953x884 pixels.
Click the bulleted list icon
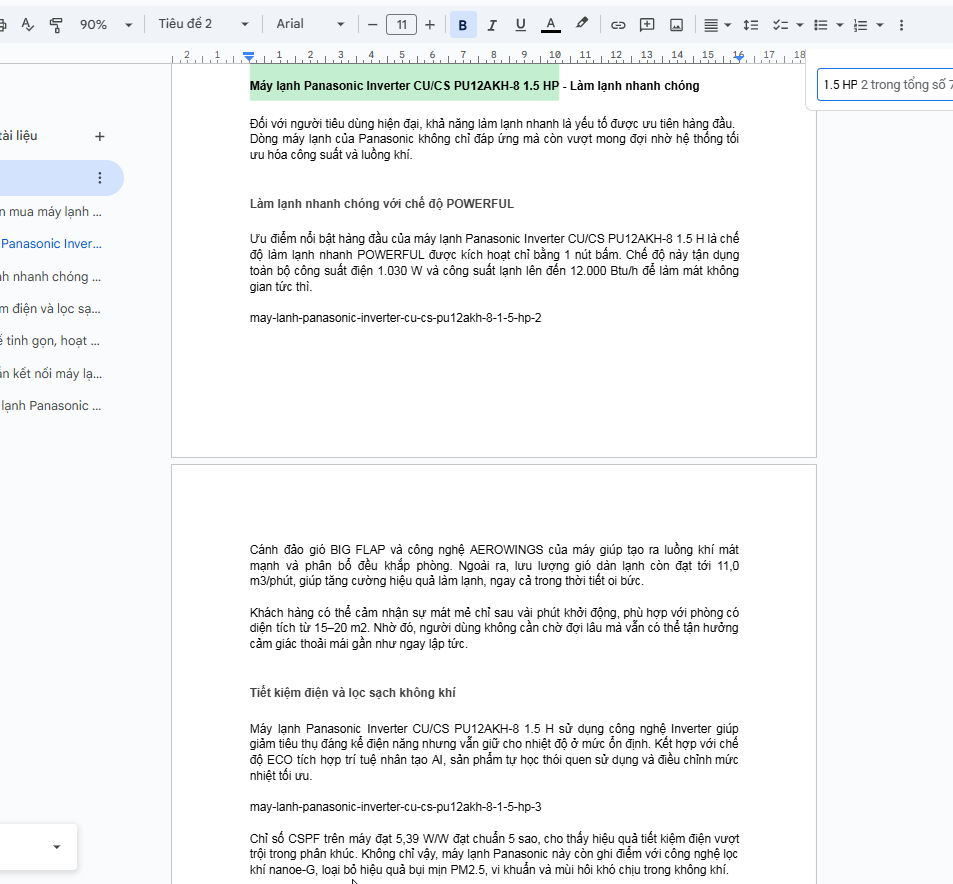(821, 25)
